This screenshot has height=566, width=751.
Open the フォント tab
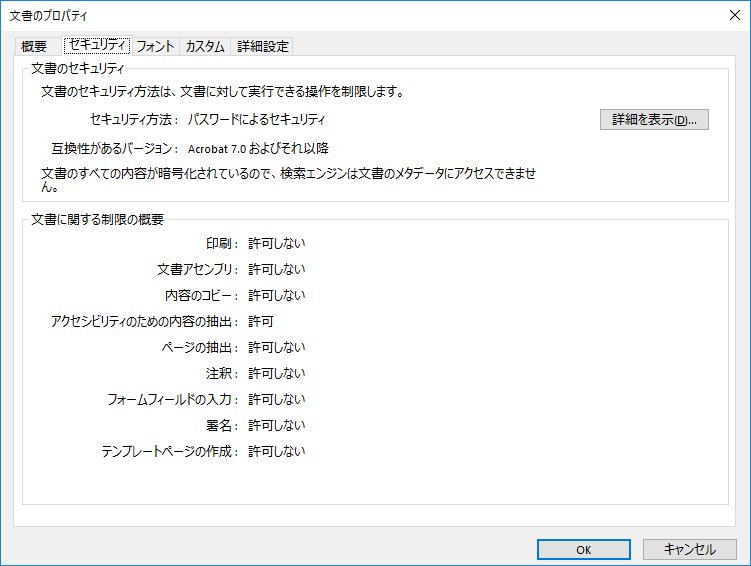pos(155,46)
